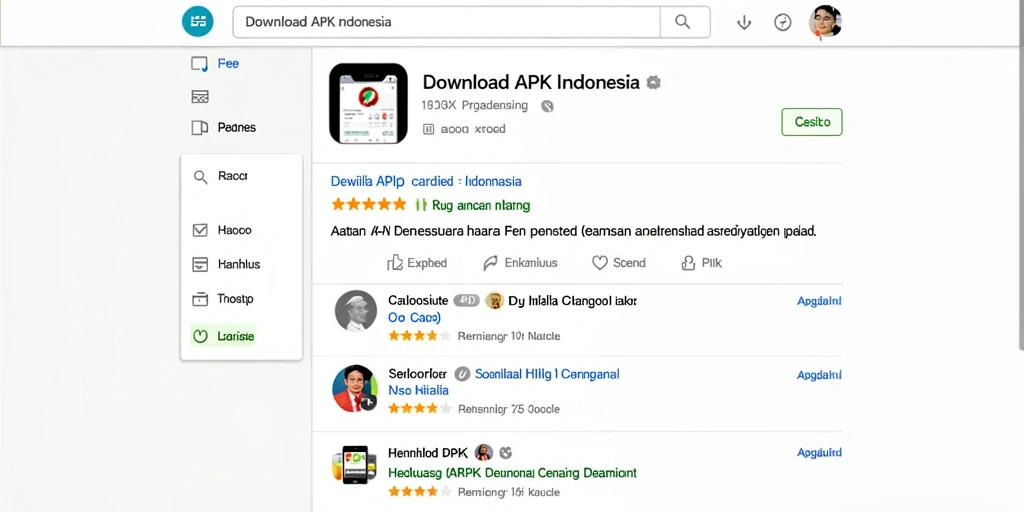
Task: Click the 'Expbed' thumbs-up action
Action: pos(417,263)
